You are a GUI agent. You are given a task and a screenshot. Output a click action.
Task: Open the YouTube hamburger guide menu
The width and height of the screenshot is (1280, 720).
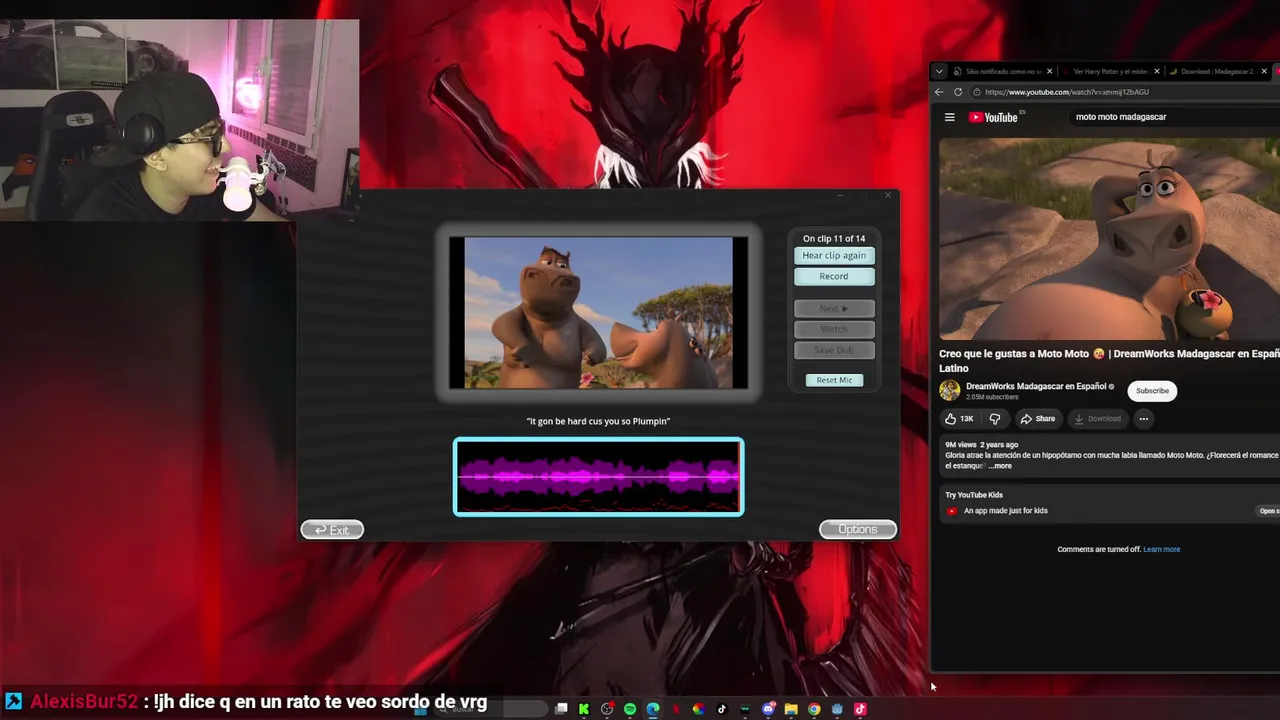tap(950, 117)
